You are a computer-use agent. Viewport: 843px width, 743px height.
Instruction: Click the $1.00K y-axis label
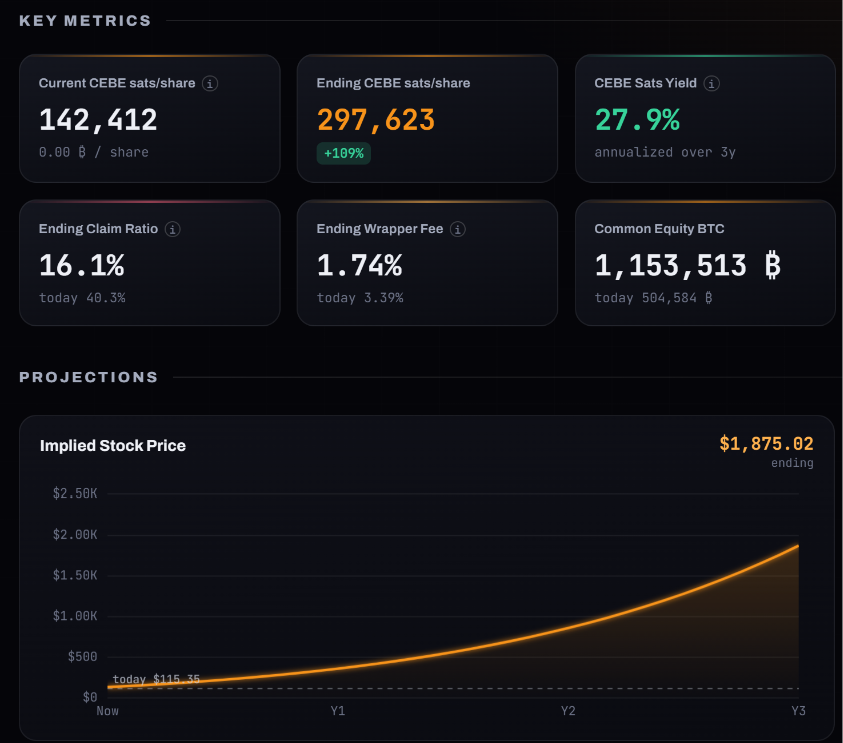coord(75,616)
